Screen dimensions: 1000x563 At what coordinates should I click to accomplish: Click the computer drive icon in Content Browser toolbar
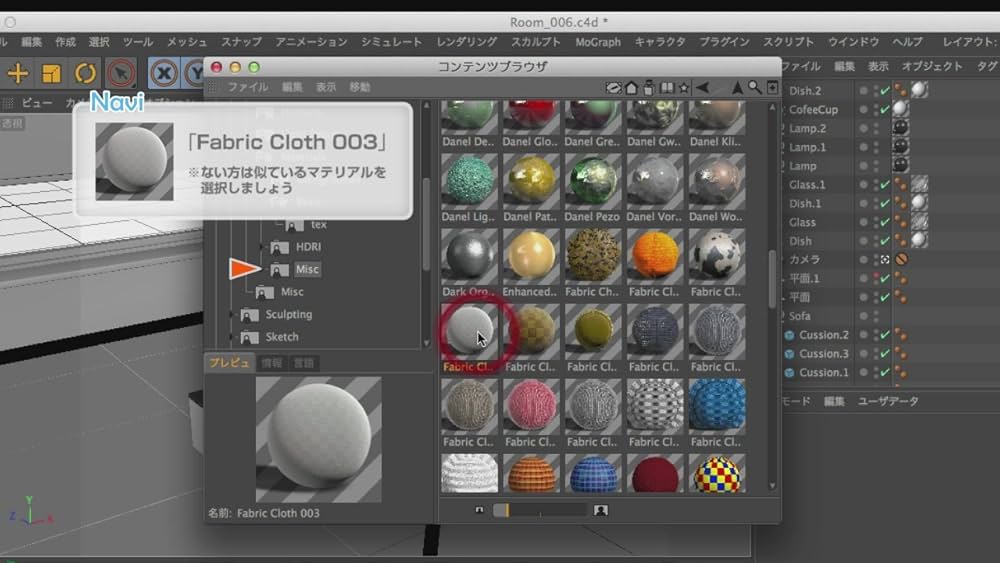tap(614, 88)
